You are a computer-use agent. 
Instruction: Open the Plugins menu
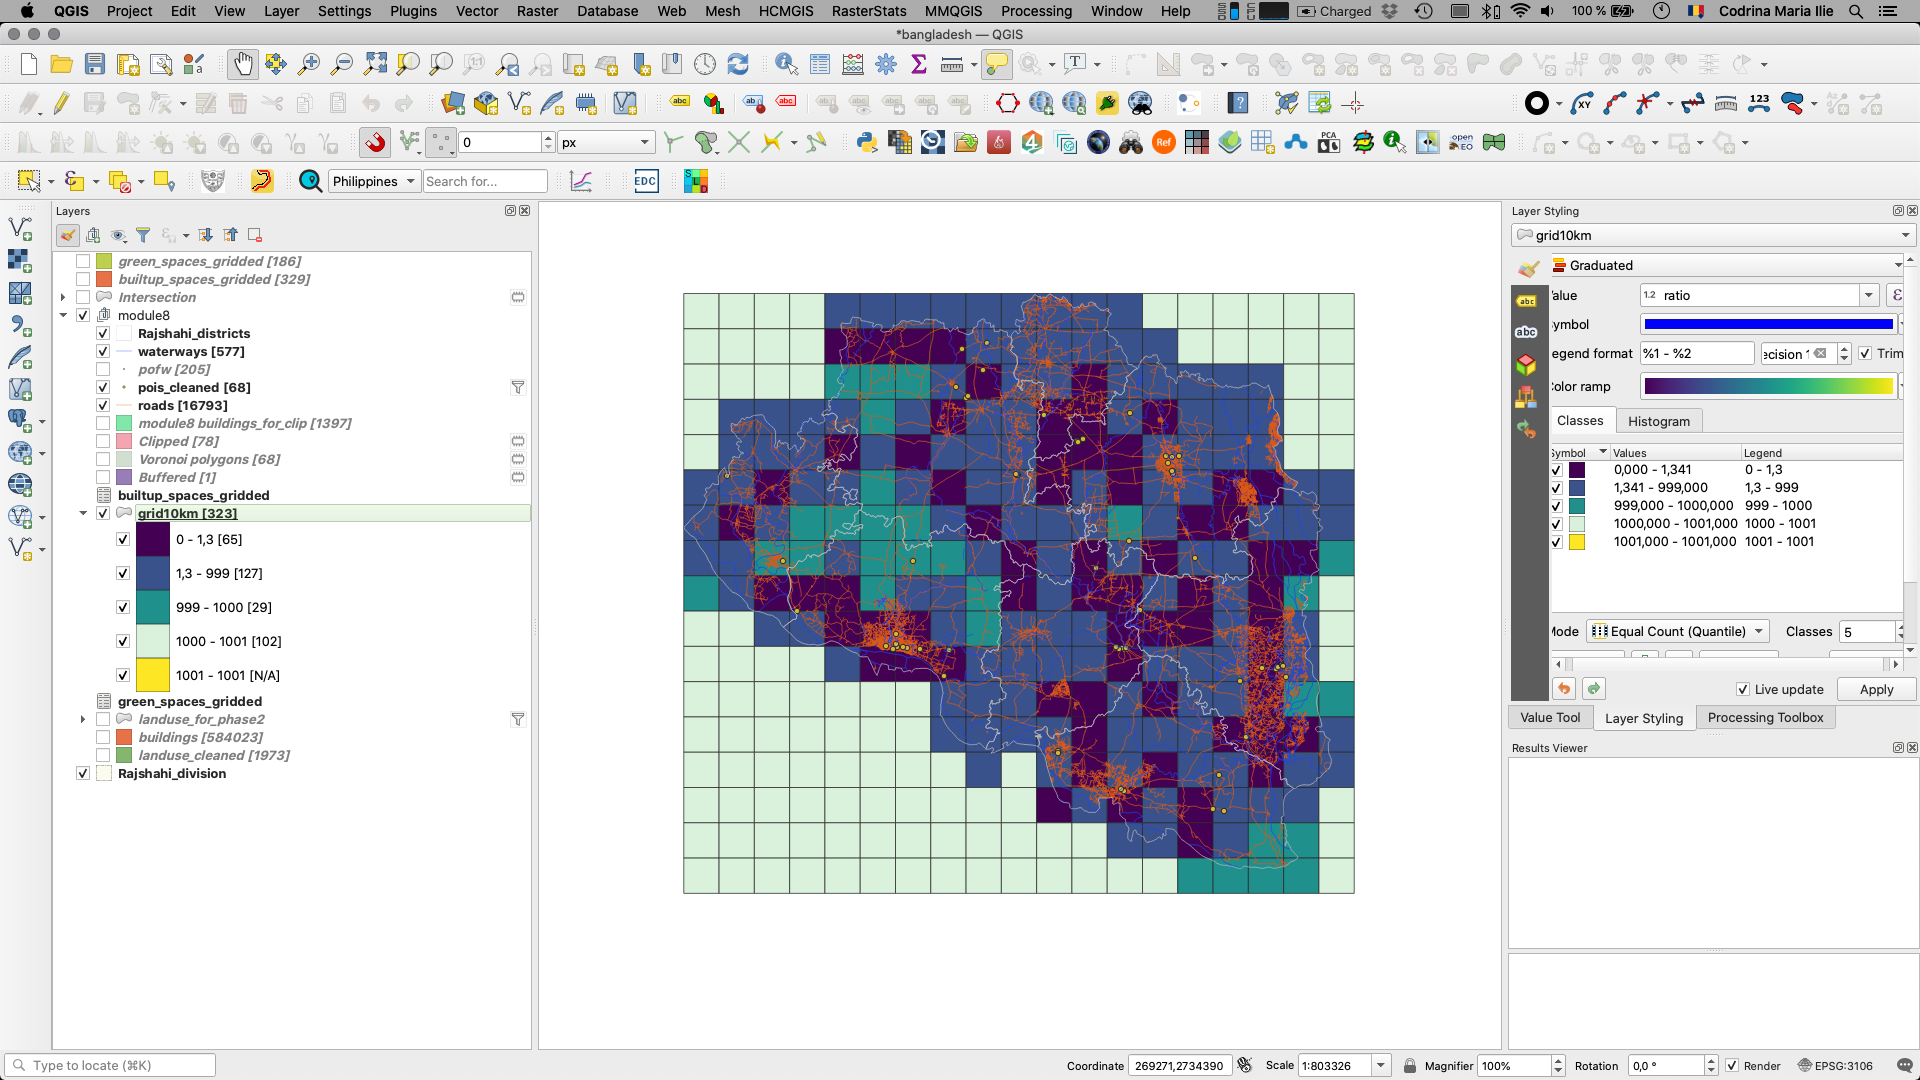[x=413, y=11]
